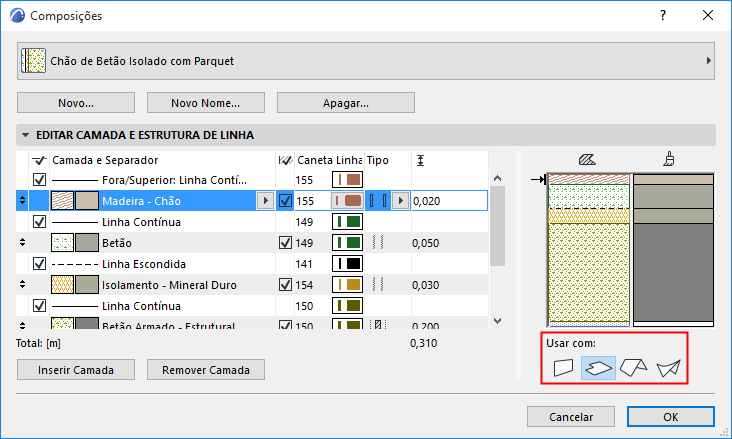This screenshot has height=439, width=732.
Task: Click the 0,020 thickness input field
Action: [449, 201]
